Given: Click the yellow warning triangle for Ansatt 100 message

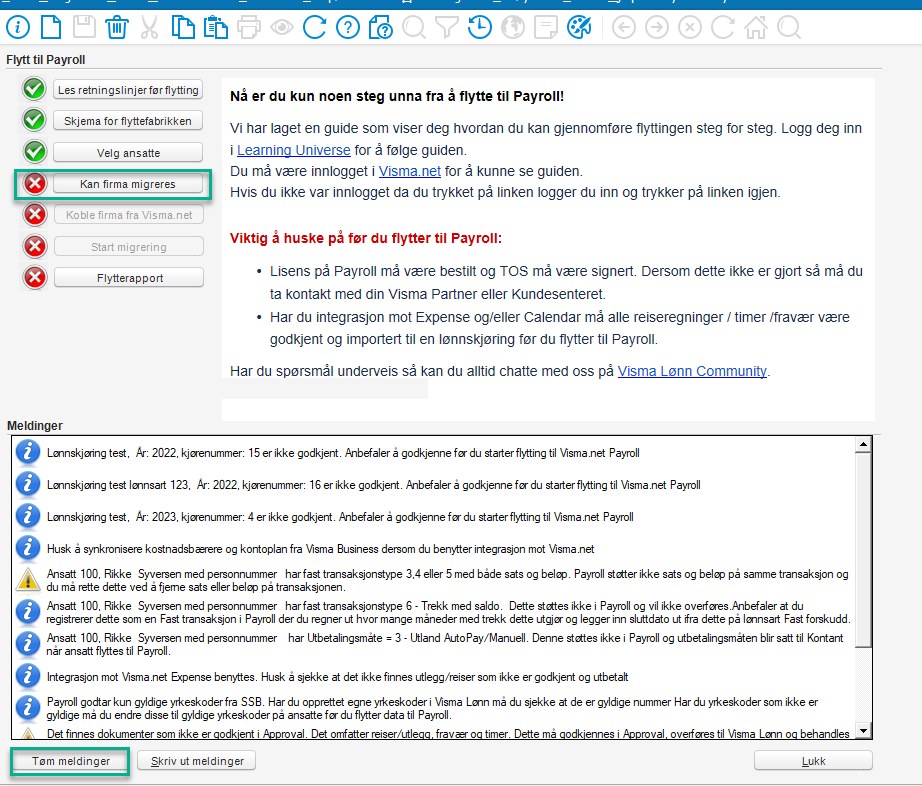Looking at the screenshot, I should pos(28,580).
